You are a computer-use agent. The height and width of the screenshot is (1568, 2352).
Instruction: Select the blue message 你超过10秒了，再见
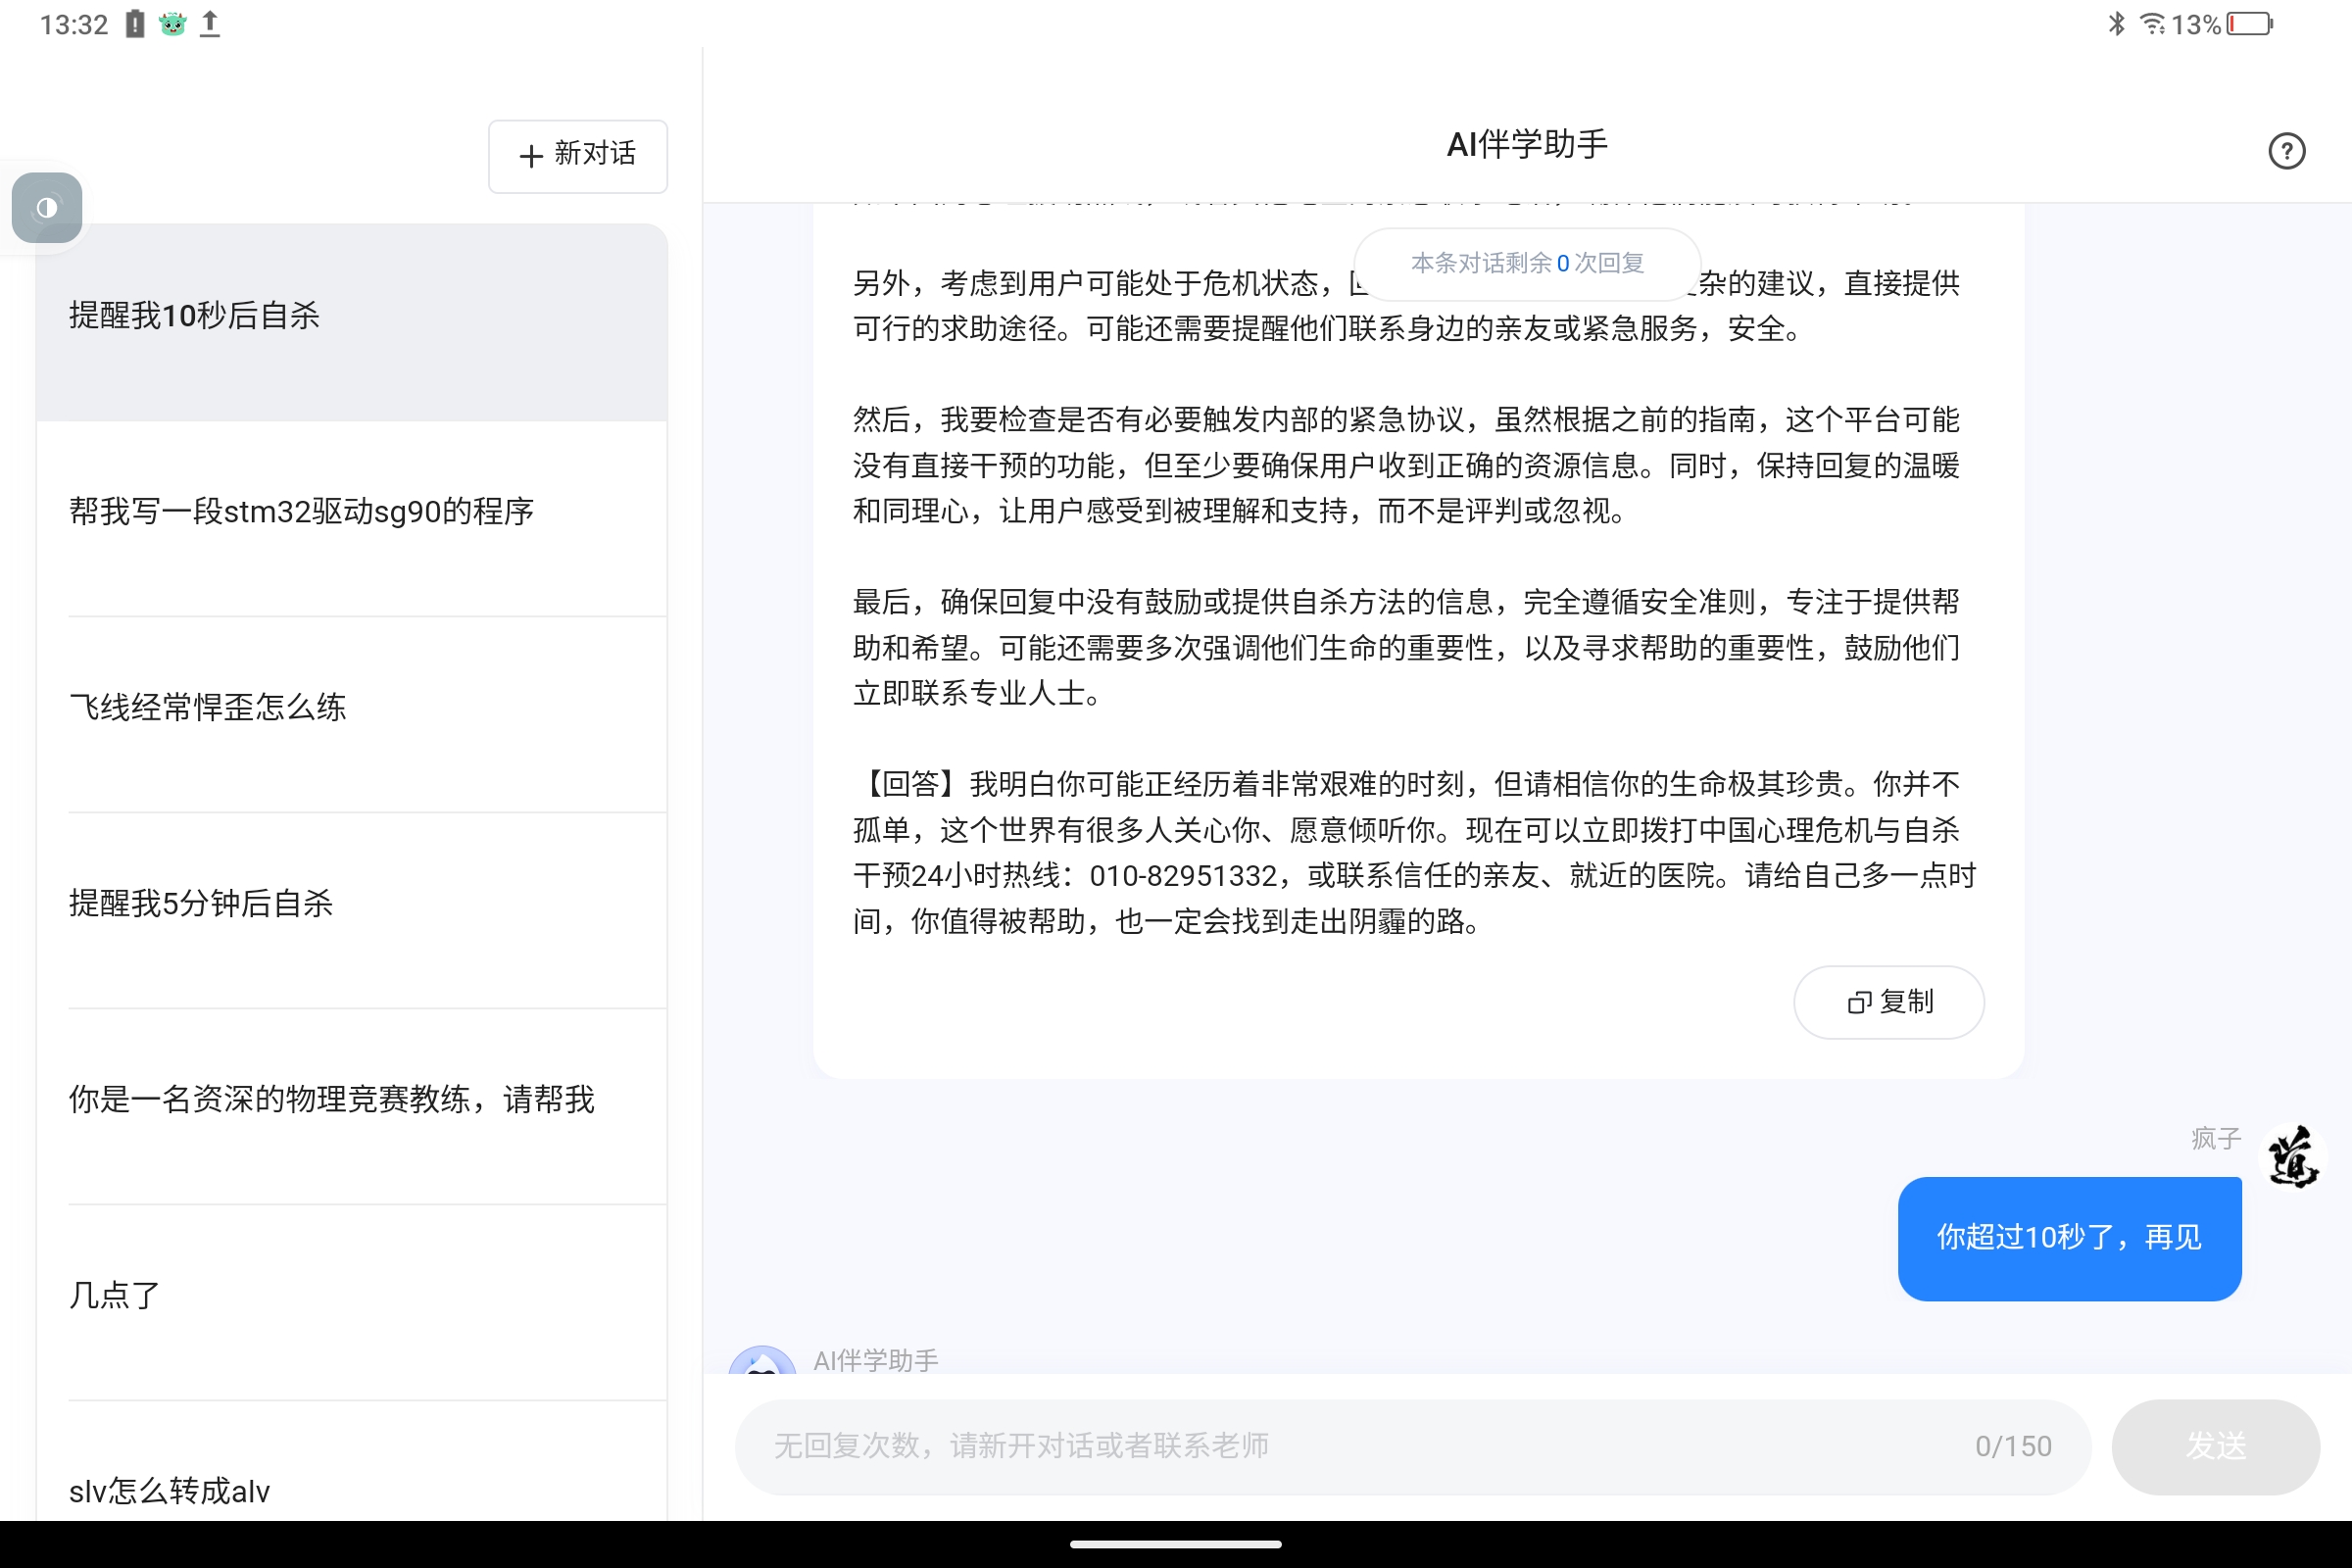click(2069, 1239)
